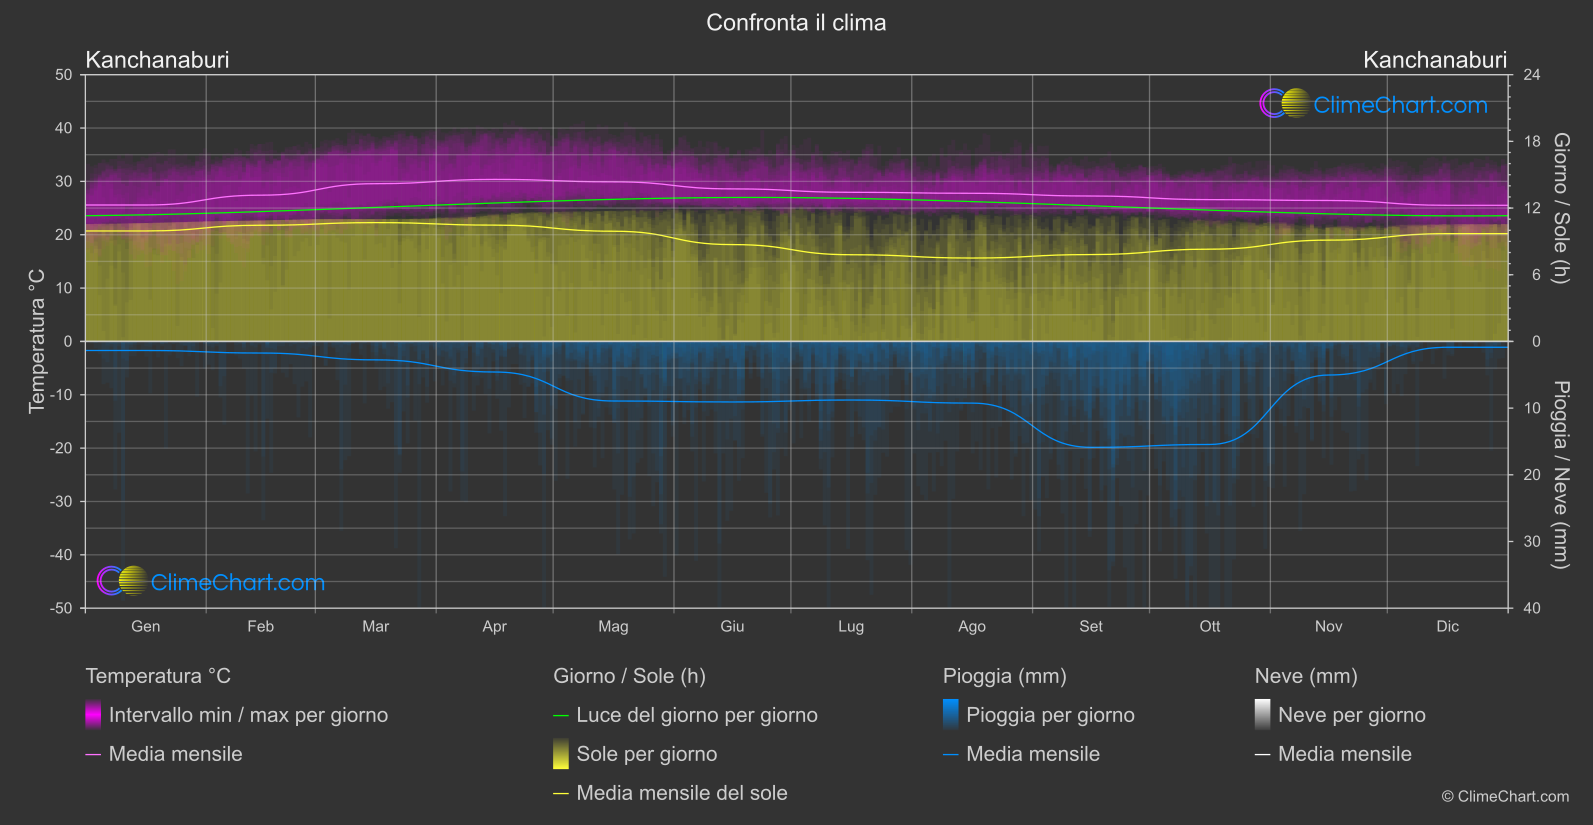Viewport: 1593px width, 825px height.
Task: Click the '40' rain axis tick at bottom right
Action: [x=1531, y=608]
